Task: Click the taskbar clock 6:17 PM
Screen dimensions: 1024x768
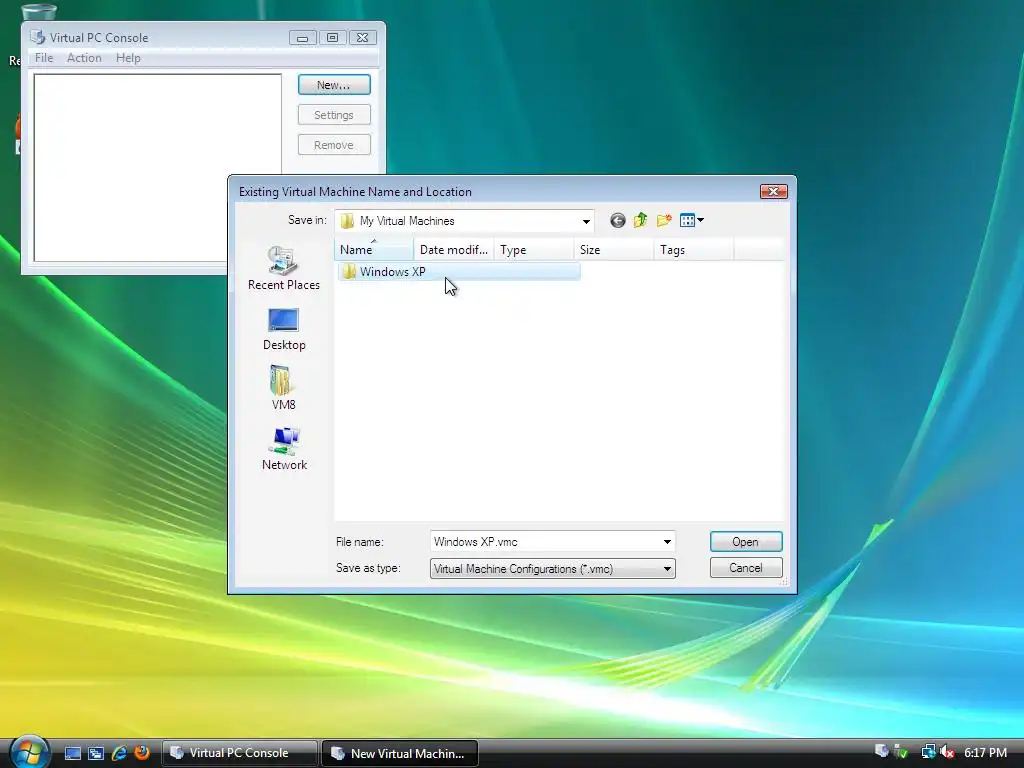Action: pyautogui.click(x=985, y=752)
